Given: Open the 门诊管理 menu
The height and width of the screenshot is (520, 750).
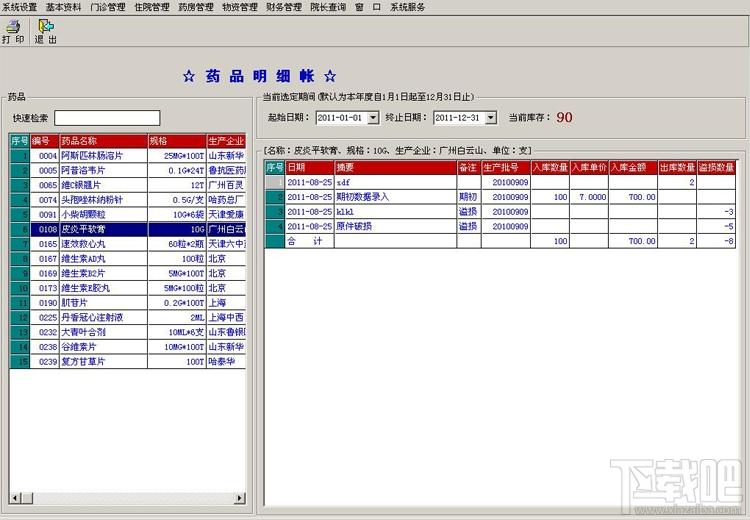Looking at the screenshot, I should 108,7.
